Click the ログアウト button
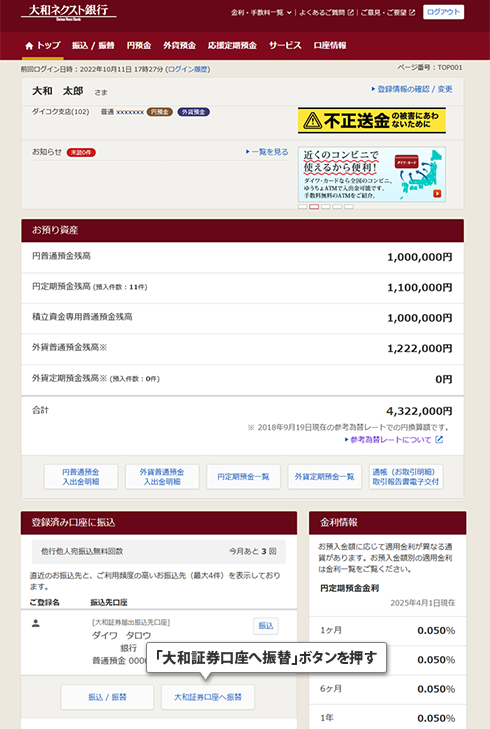 coord(444,12)
